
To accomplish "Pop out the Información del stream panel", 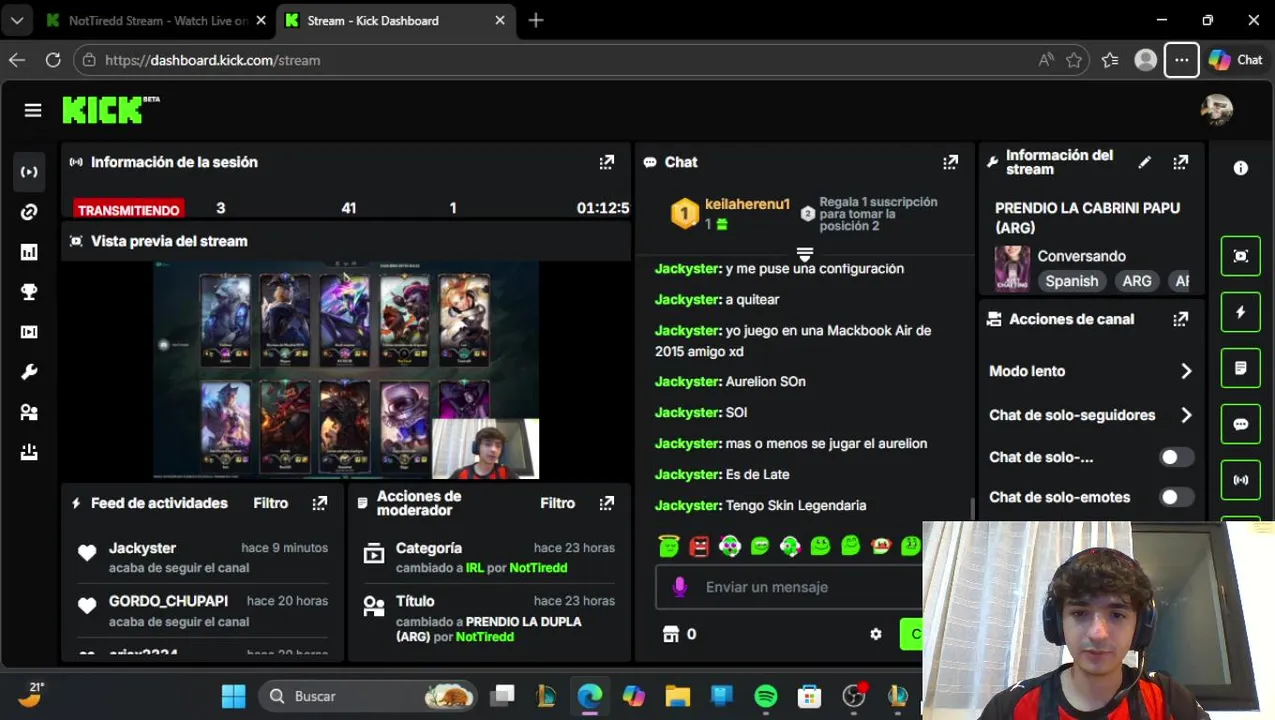I will pyautogui.click(x=1181, y=162).
